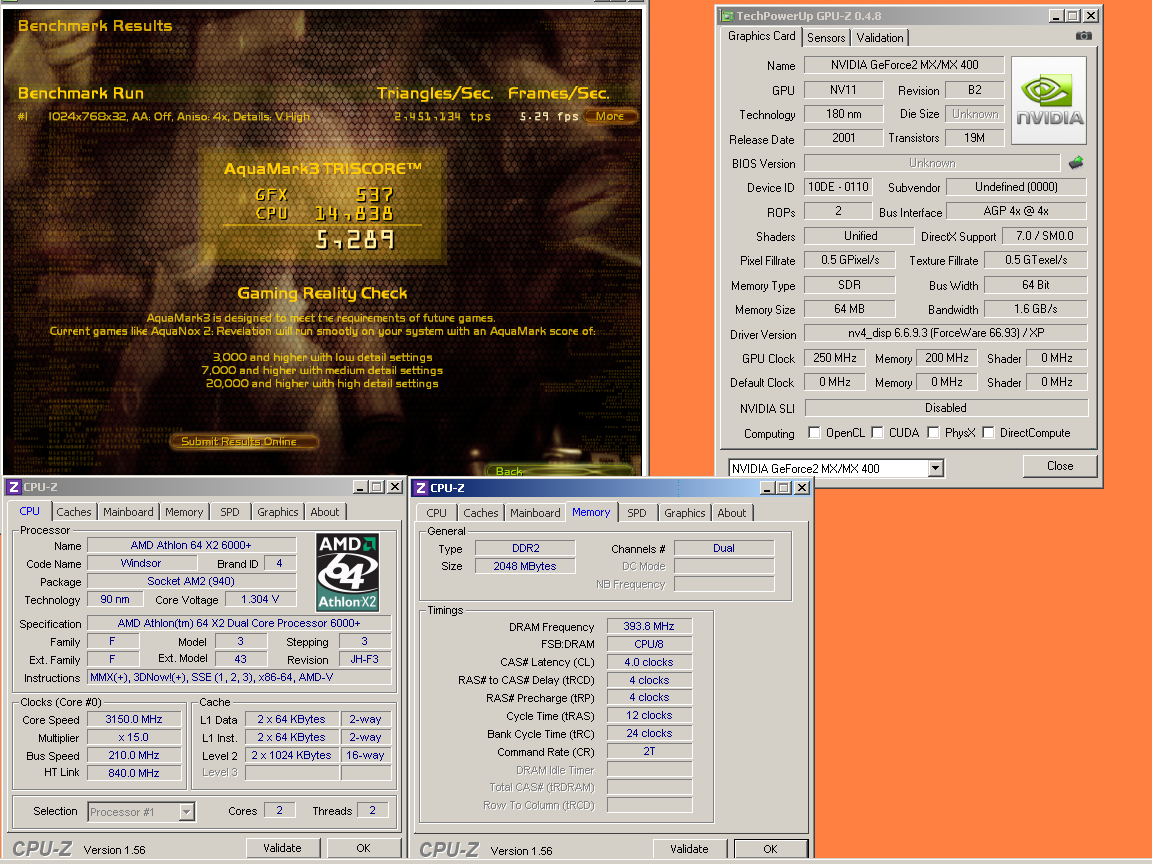The width and height of the screenshot is (1152, 864).
Task: Select the CPU tab in right CPU-Z
Action: (436, 513)
